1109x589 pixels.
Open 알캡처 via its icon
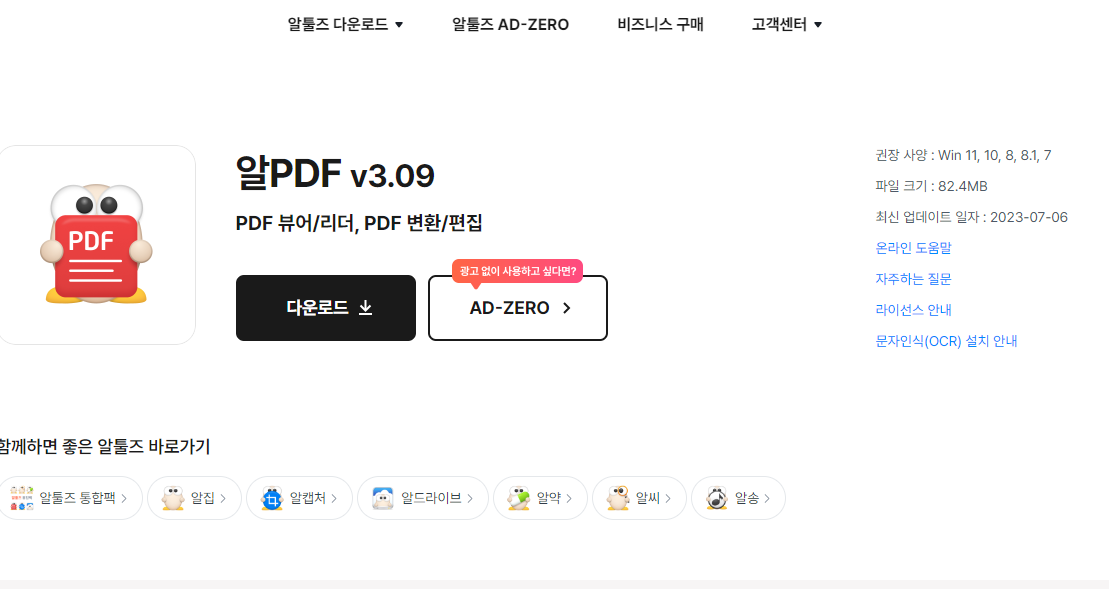pos(273,497)
